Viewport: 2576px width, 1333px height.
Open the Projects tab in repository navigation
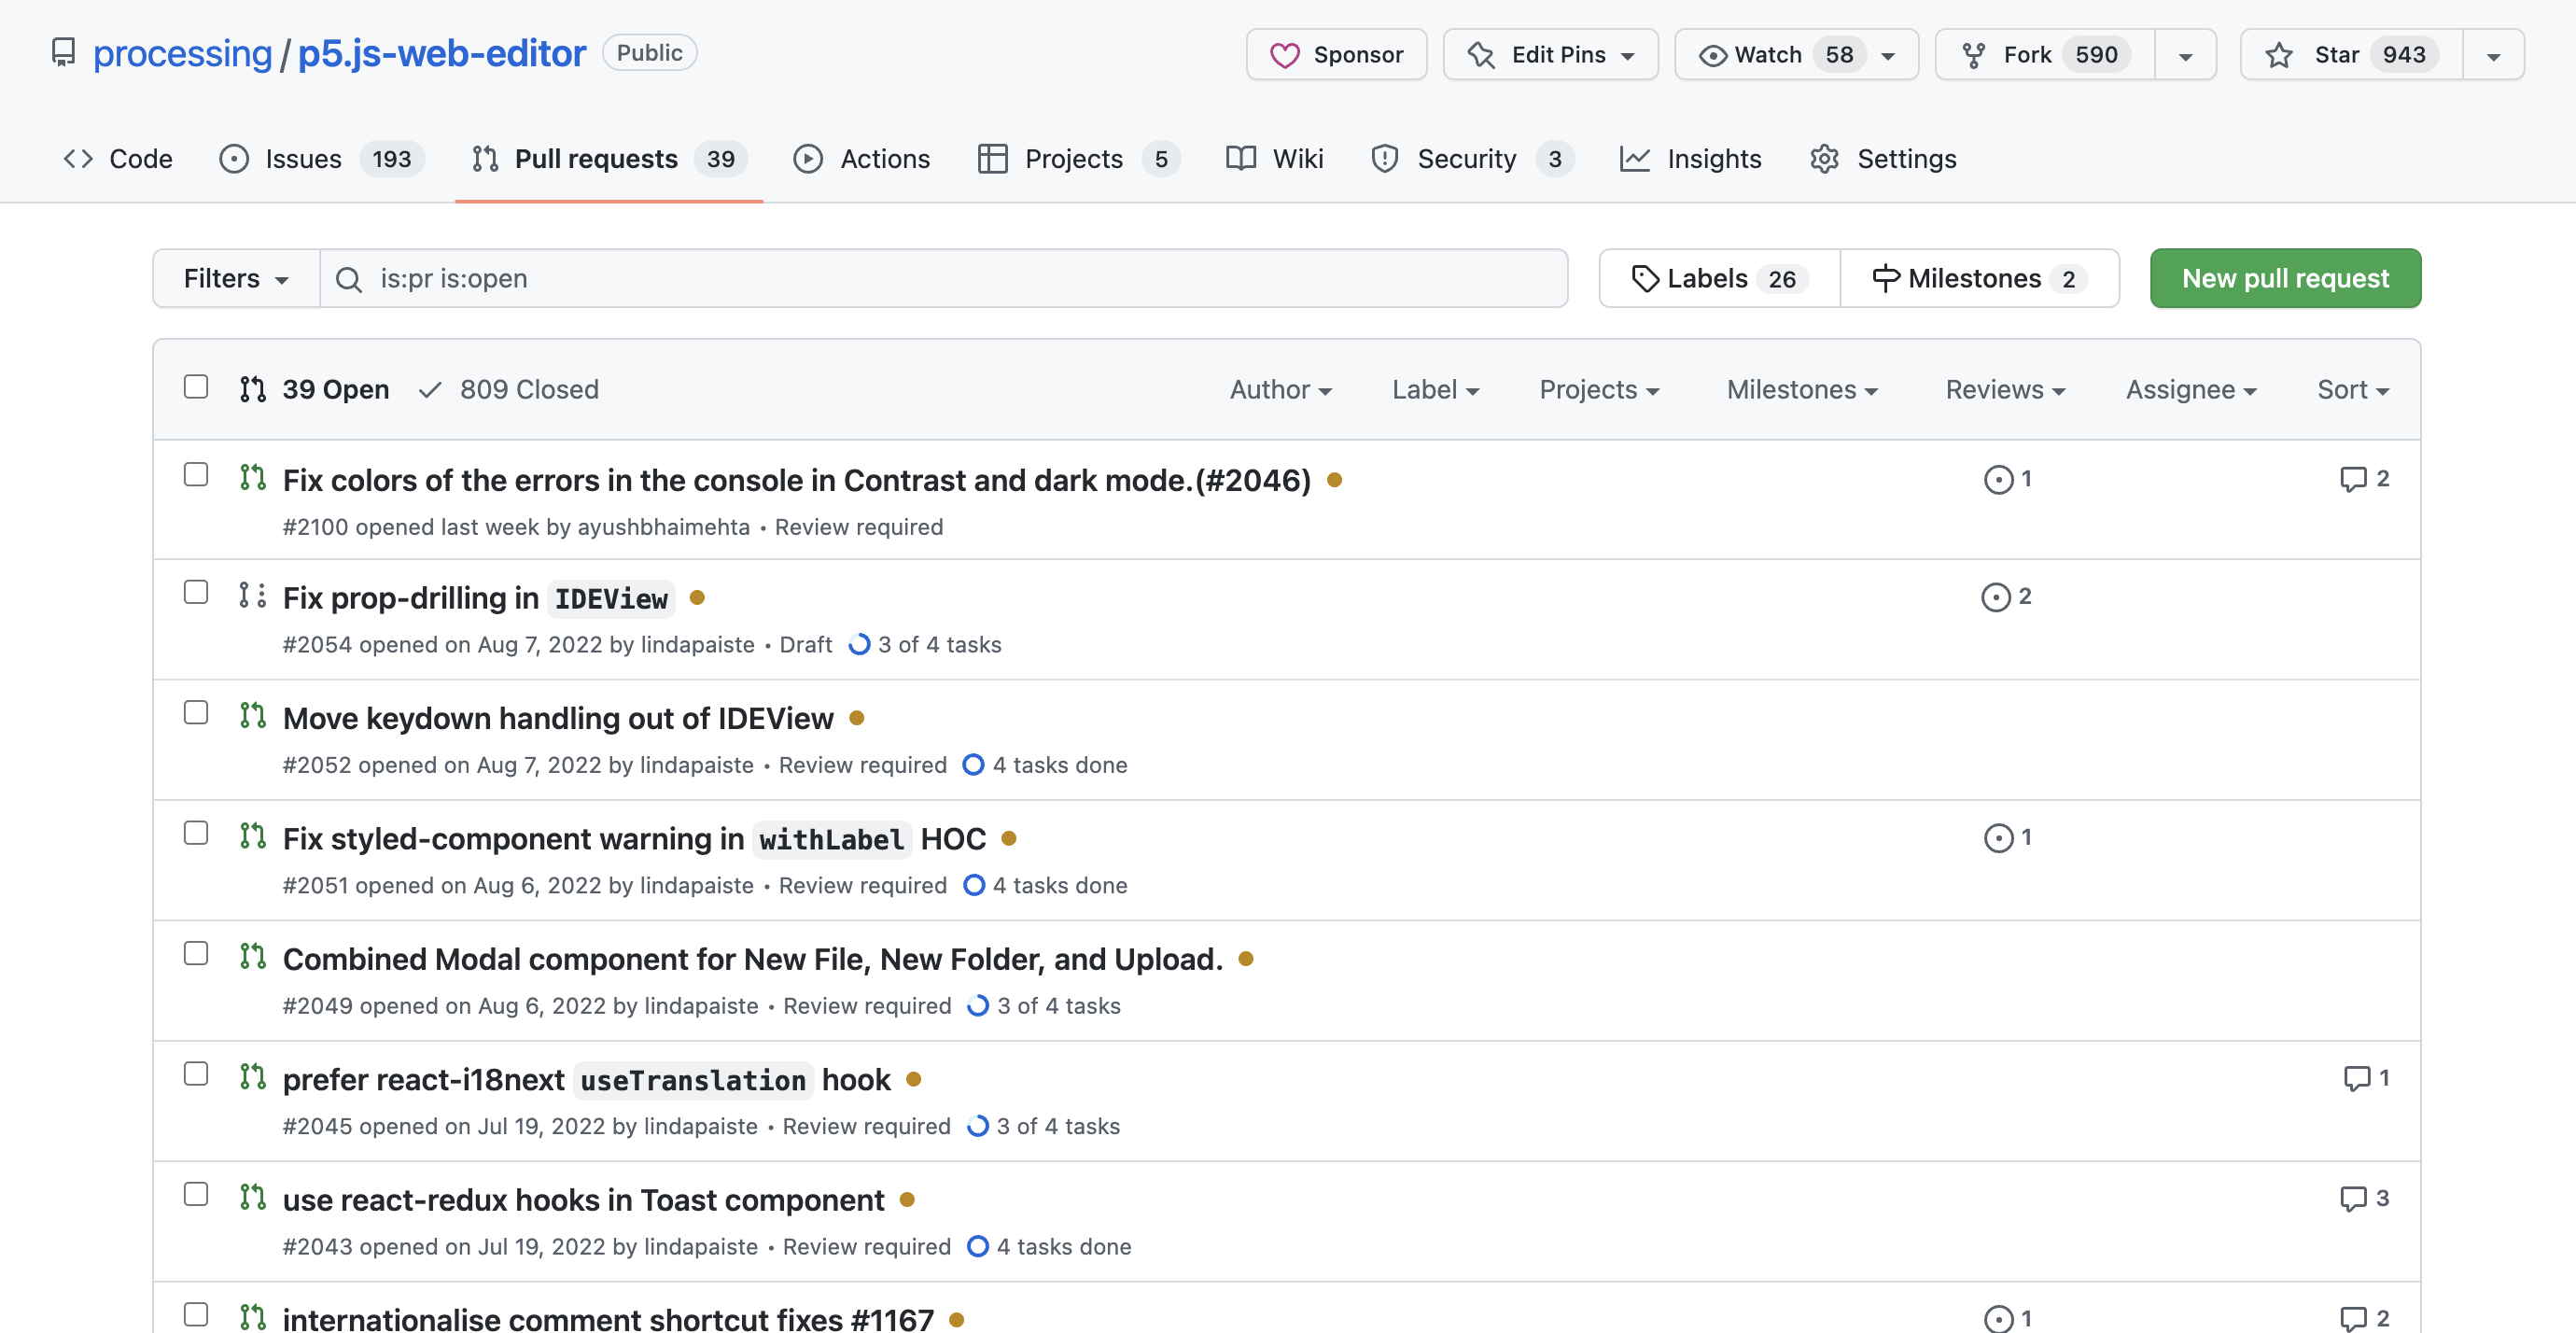pos(1079,159)
